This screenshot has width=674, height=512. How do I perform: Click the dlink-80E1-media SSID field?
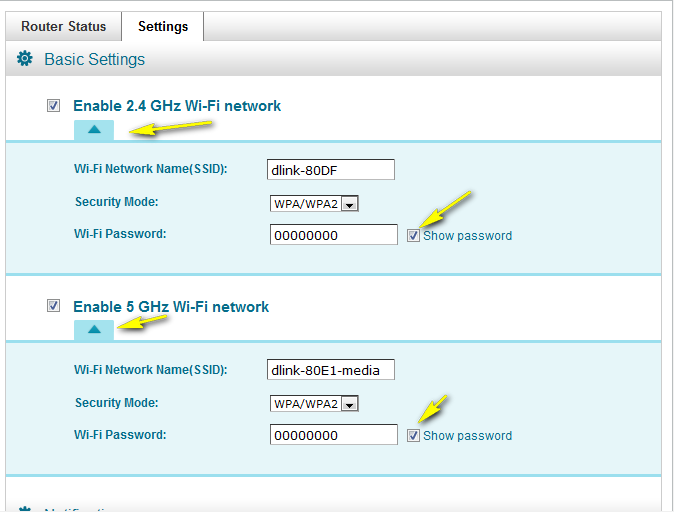tap(331, 370)
